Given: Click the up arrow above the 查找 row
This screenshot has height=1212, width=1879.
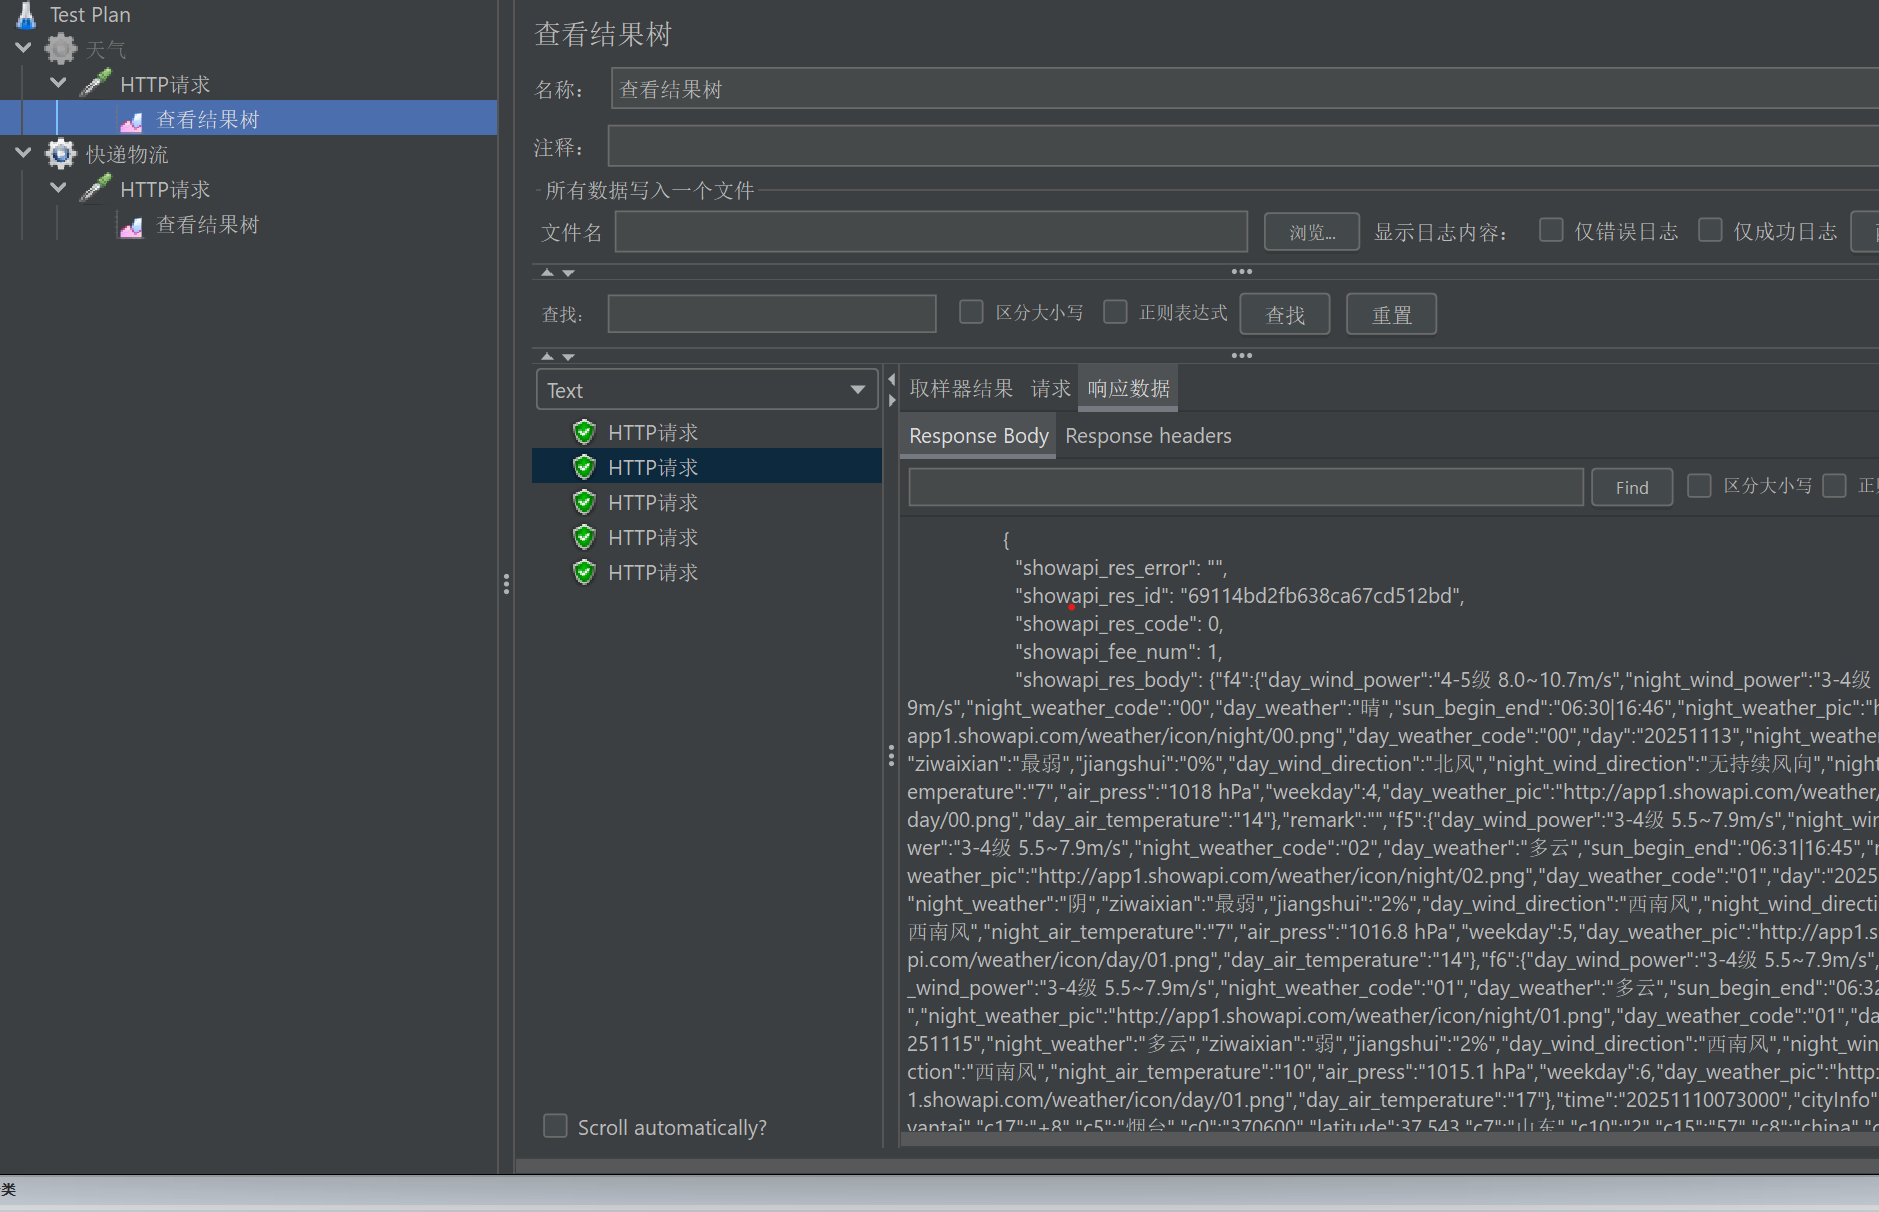Looking at the screenshot, I should point(547,272).
